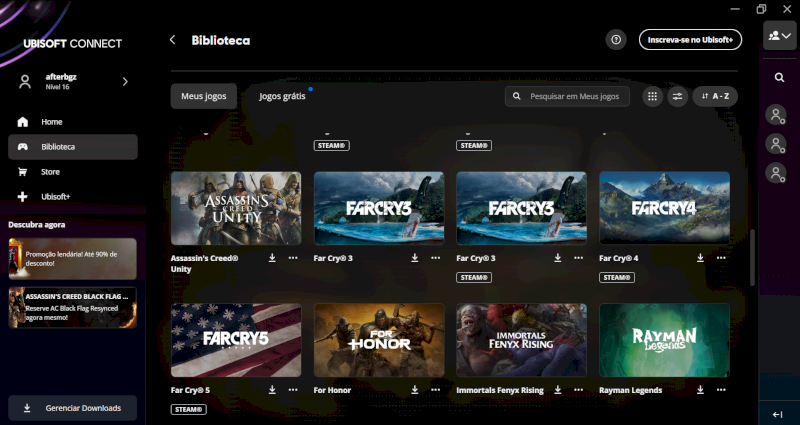Switch to the Jogos grátis tab

[x=282, y=96]
